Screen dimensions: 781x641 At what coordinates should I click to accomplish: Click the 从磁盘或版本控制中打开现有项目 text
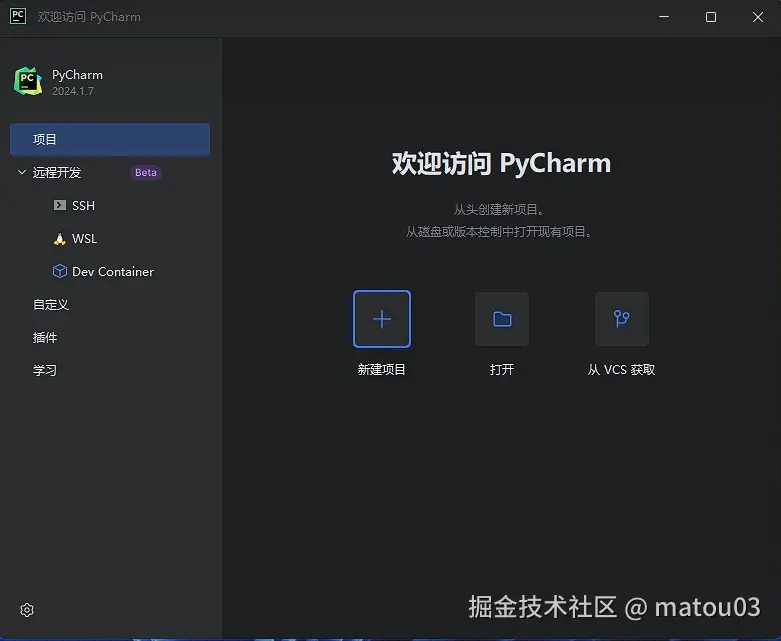498,232
